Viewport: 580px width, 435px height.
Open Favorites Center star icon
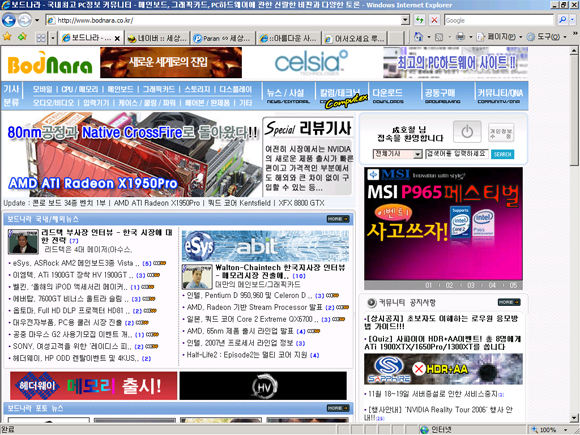[7, 37]
